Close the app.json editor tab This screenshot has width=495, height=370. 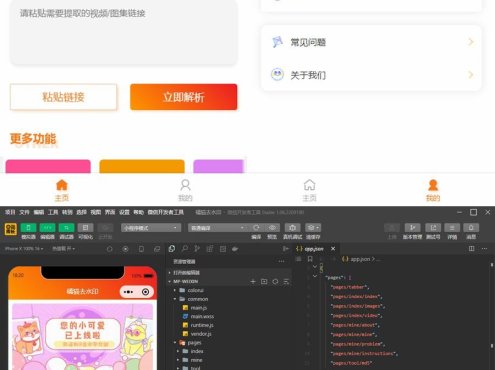333,249
